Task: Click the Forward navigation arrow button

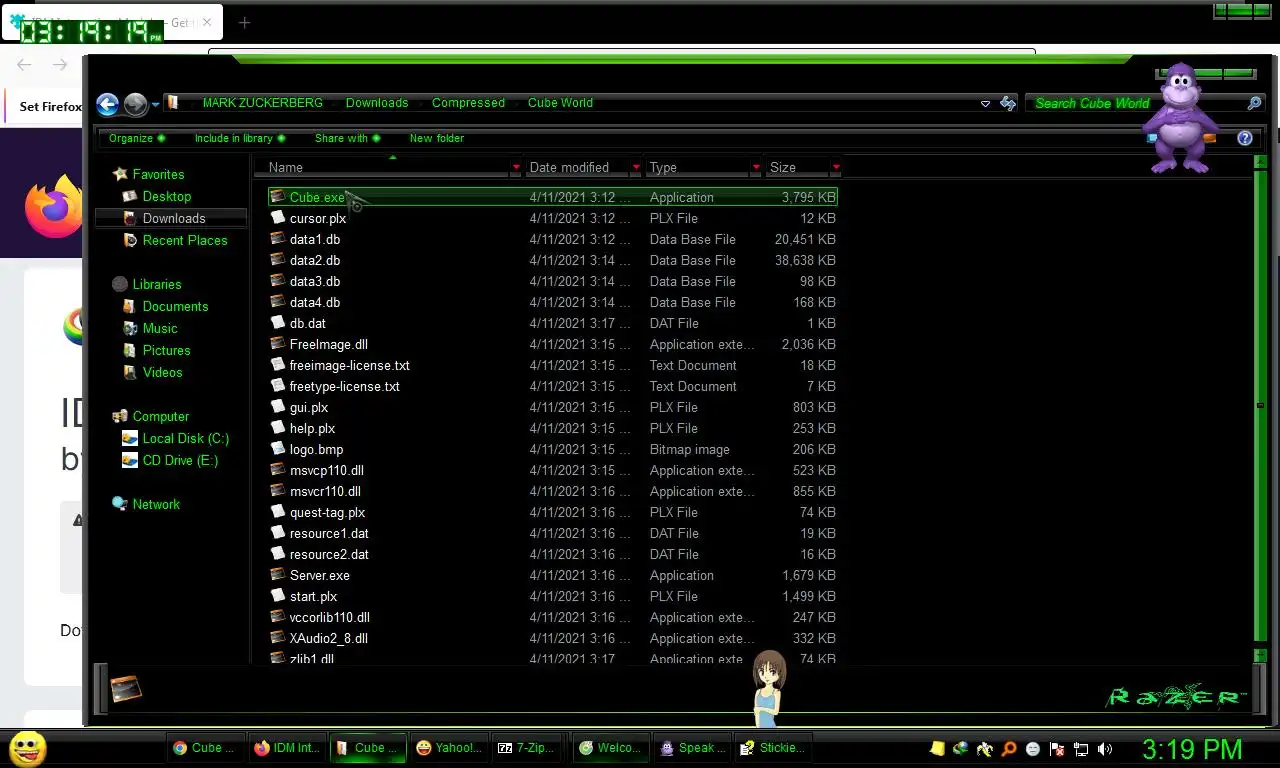Action: coord(135,103)
